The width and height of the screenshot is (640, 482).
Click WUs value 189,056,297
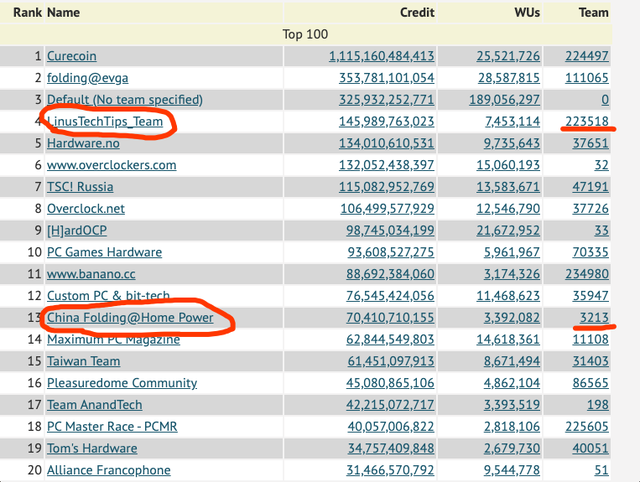pos(504,100)
